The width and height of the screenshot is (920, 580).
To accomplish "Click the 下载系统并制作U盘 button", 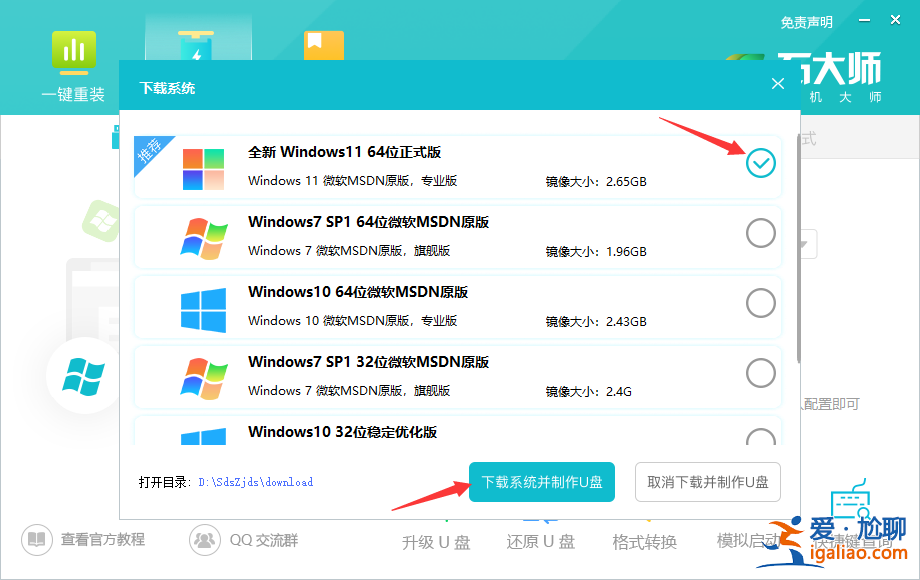I will [541, 482].
